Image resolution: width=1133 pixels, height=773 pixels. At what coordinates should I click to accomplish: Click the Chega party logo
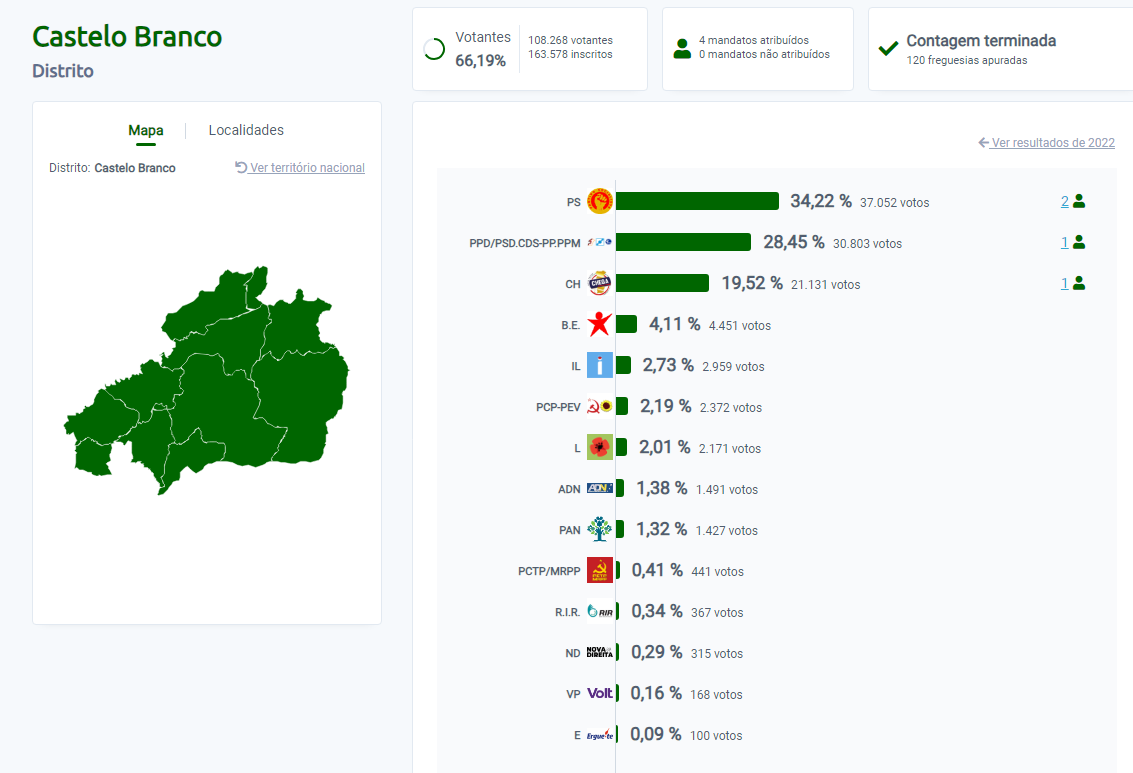coord(599,284)
